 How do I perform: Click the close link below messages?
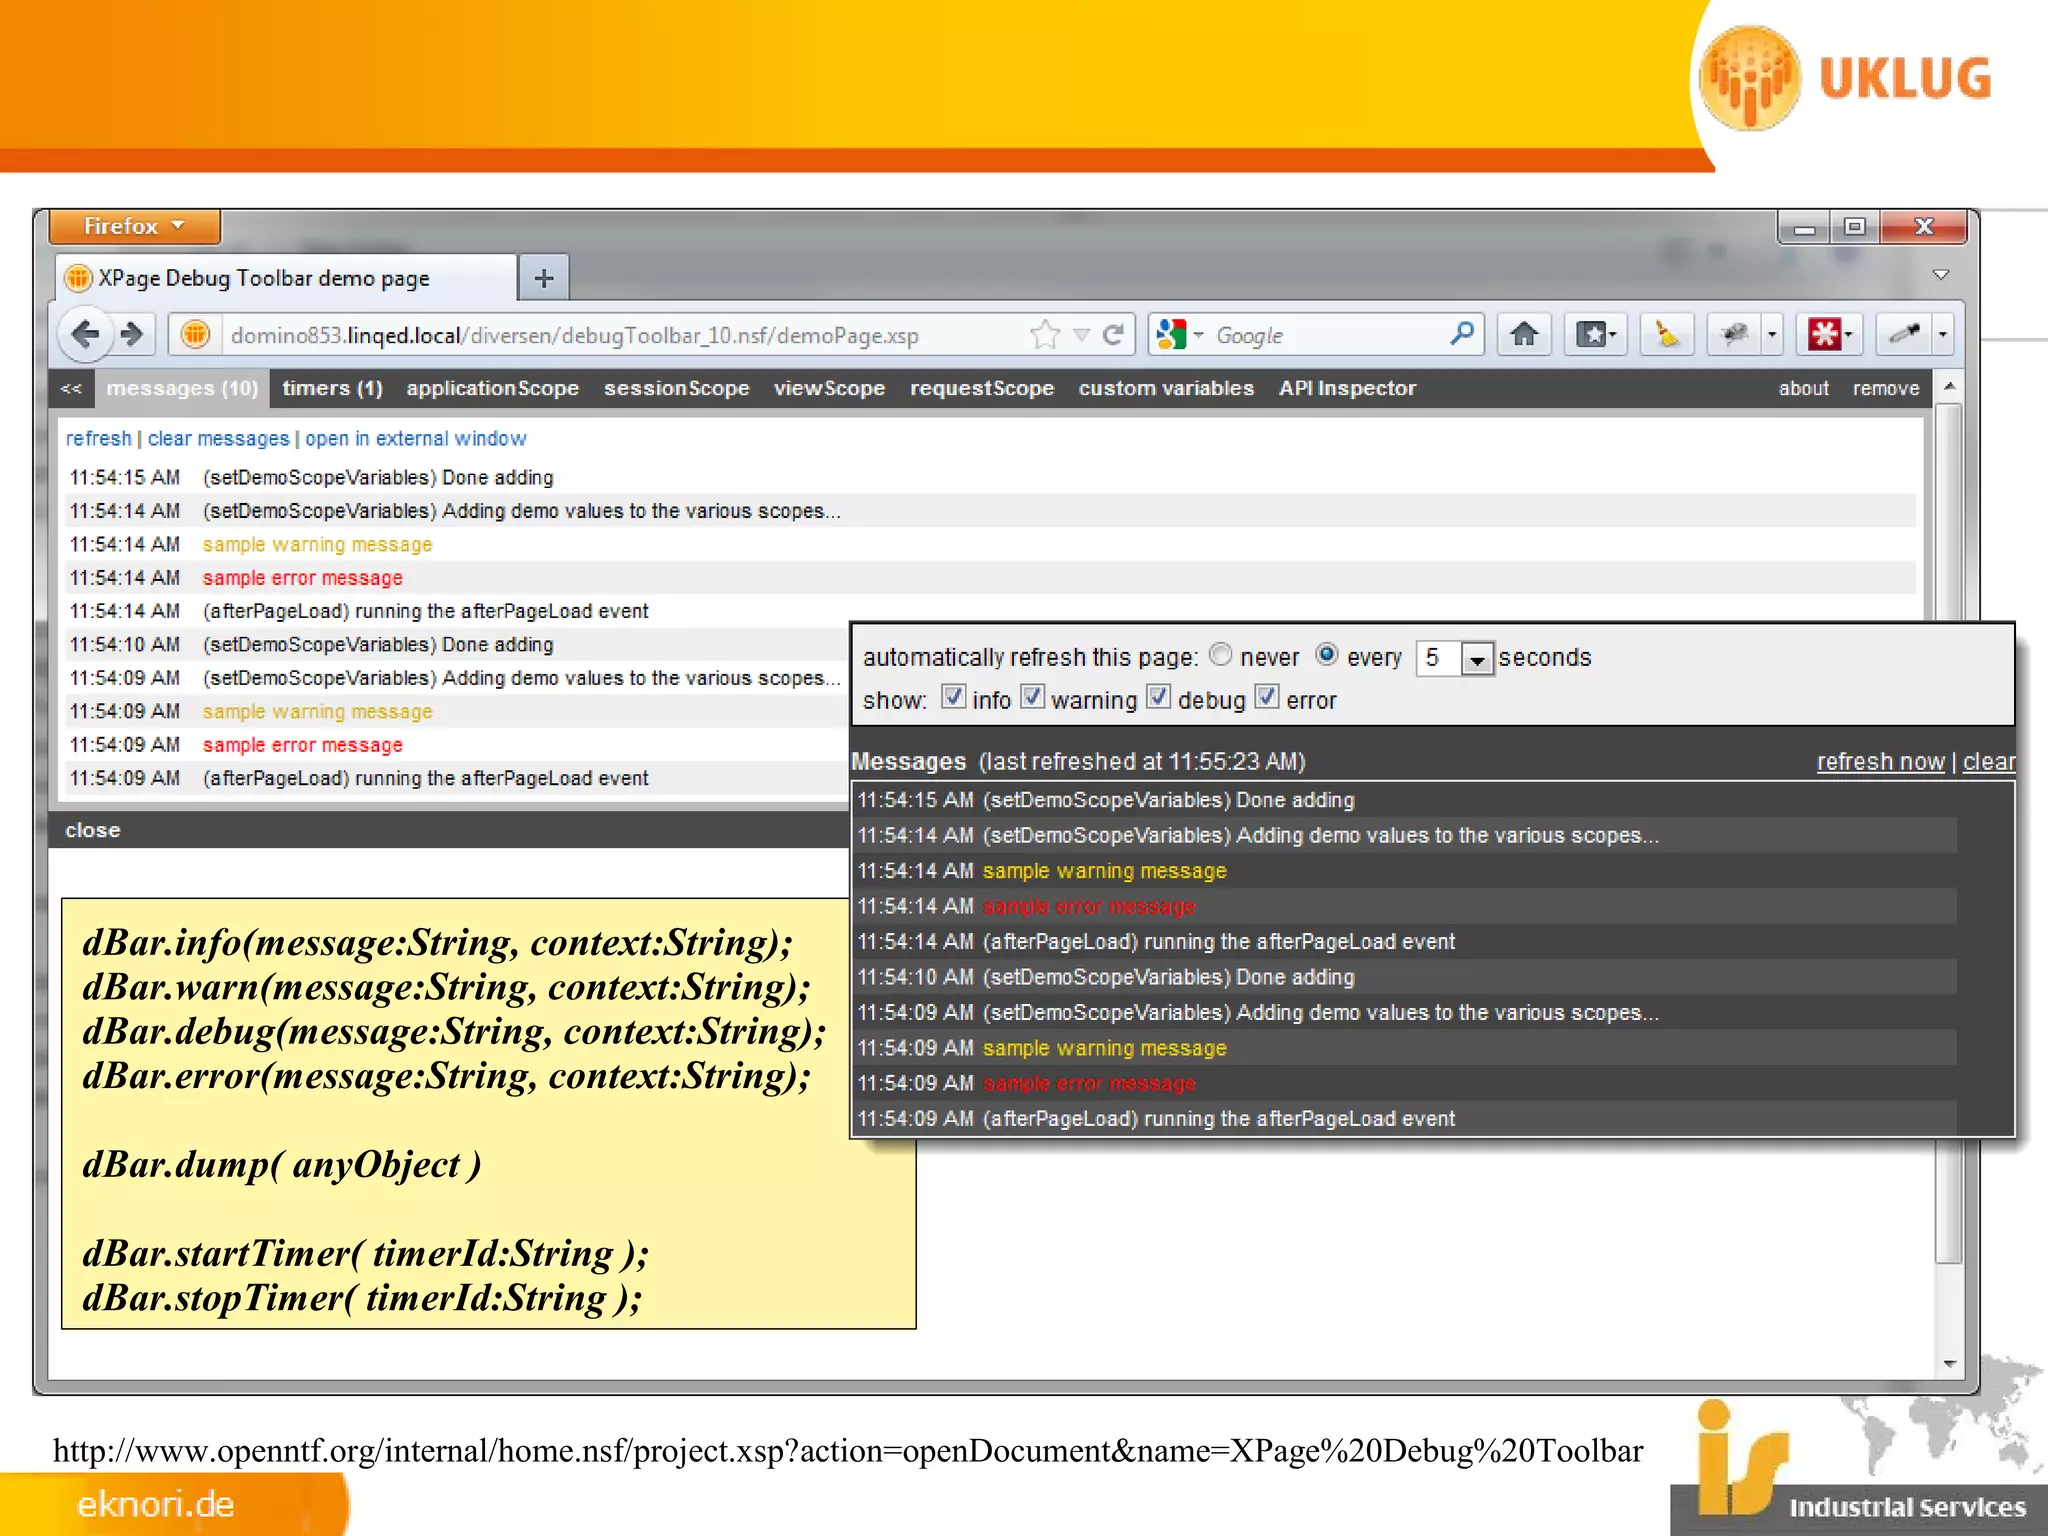point(92,830)
